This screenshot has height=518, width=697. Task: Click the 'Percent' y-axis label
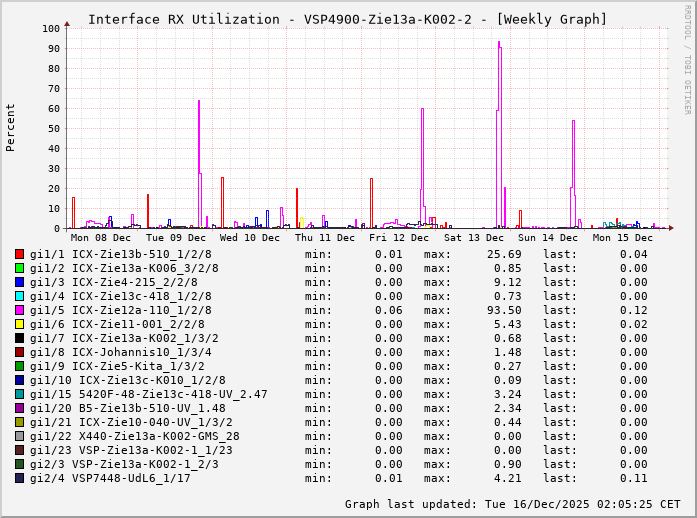click(x=11, y=127)
